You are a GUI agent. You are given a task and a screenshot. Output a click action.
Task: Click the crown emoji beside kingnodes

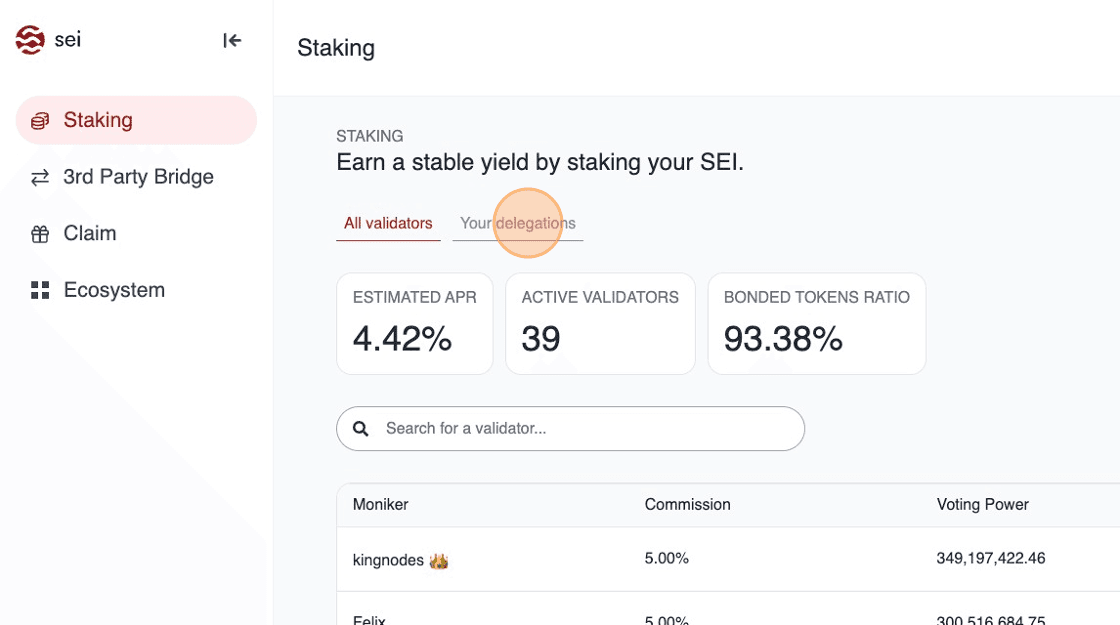(438, 561)
